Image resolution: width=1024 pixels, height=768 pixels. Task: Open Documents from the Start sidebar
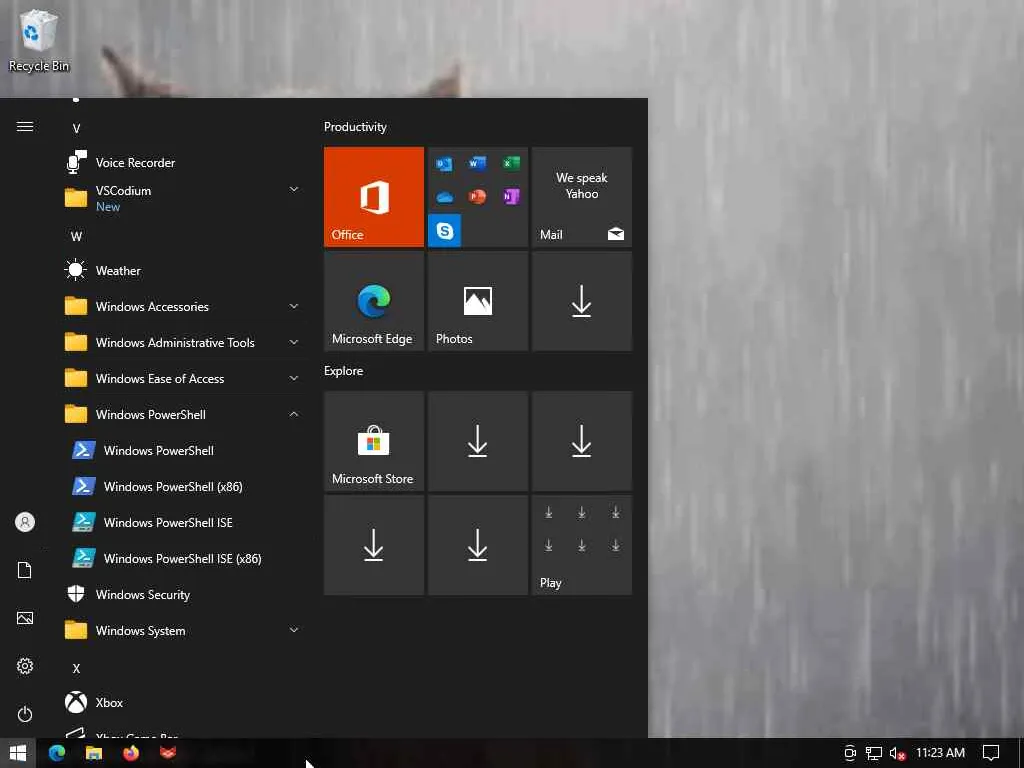pyautogui.click(x=25, y=570)
